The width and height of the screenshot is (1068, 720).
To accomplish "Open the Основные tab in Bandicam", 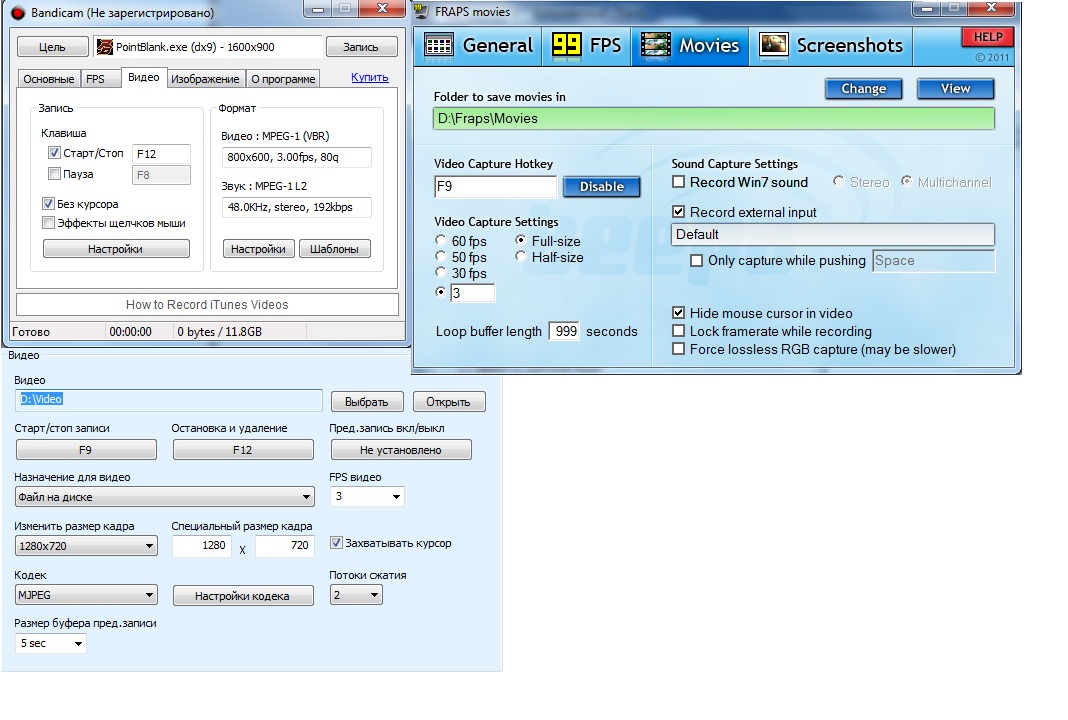I will tap(48, 79).
